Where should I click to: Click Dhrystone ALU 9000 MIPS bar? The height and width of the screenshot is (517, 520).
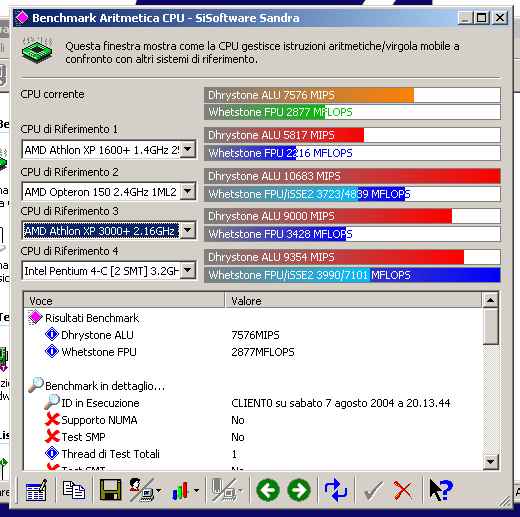[352, 216]
